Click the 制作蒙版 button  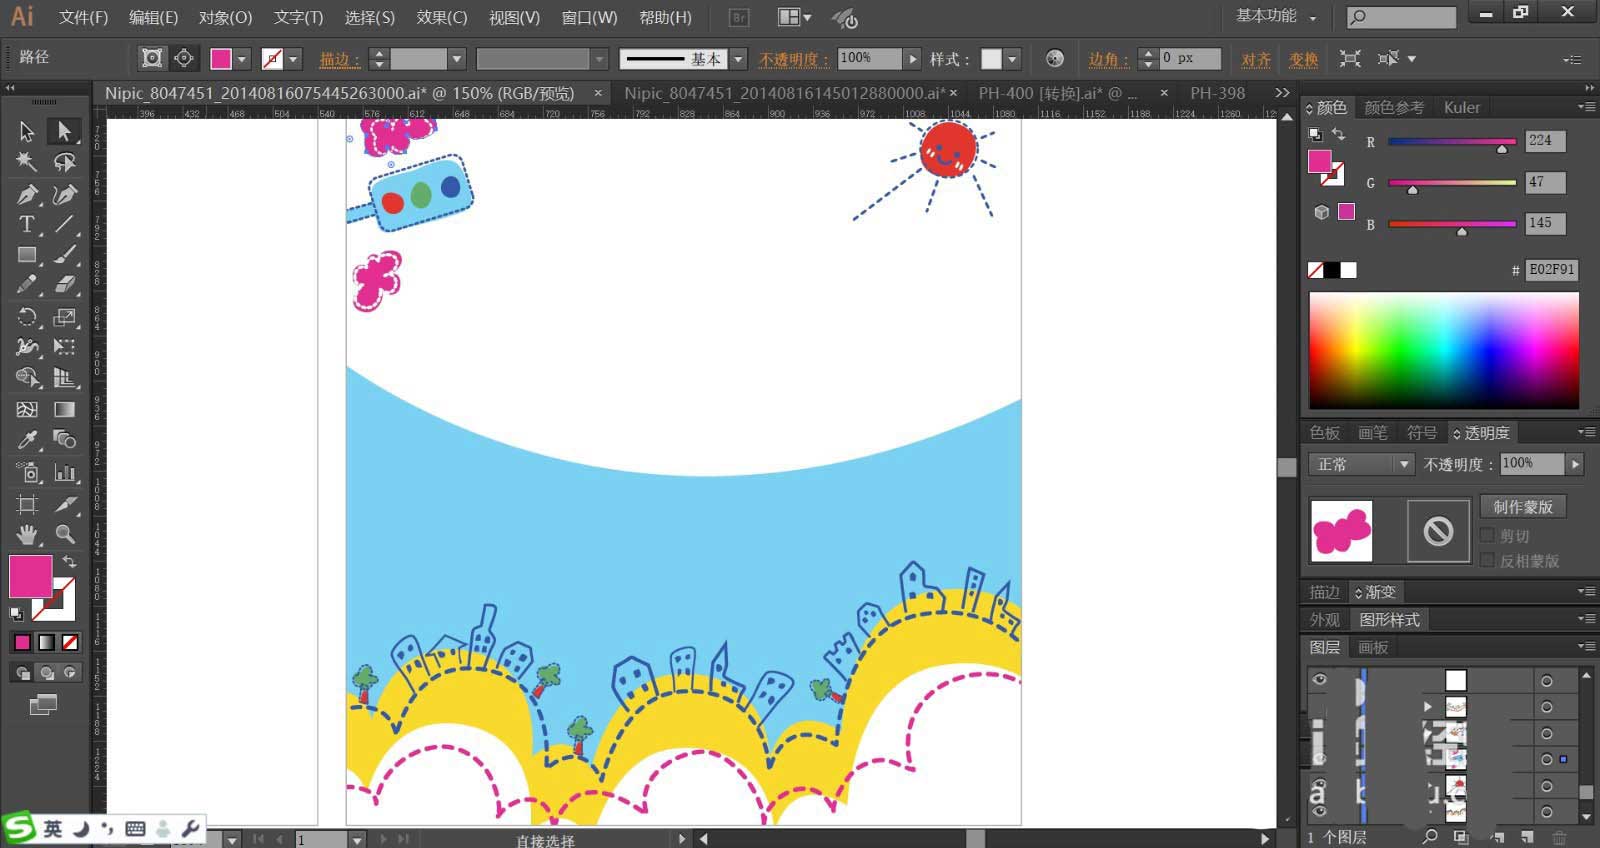1523,507
